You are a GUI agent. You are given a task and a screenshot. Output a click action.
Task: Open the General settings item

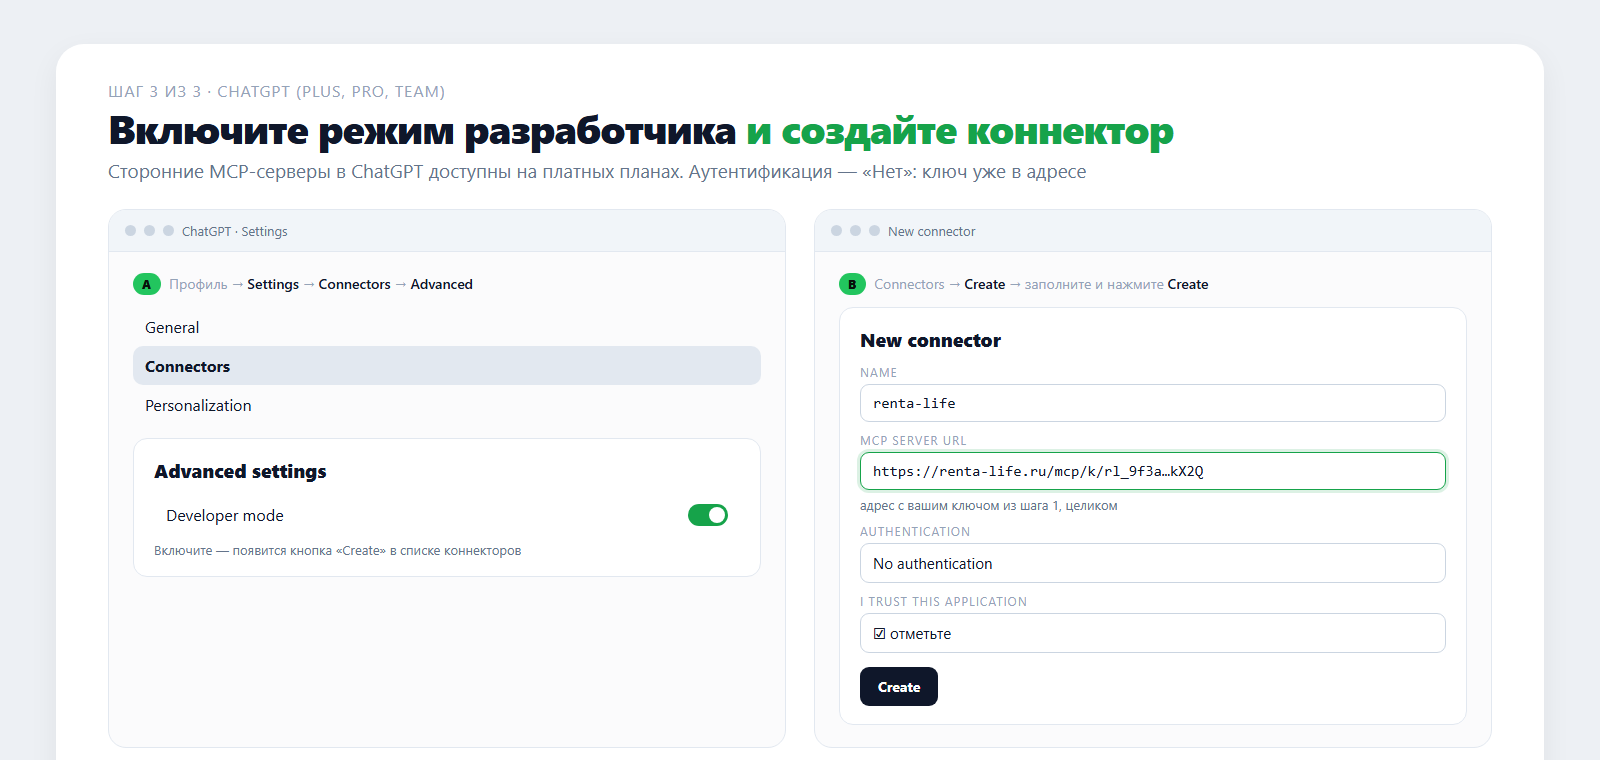coord(447,327)
